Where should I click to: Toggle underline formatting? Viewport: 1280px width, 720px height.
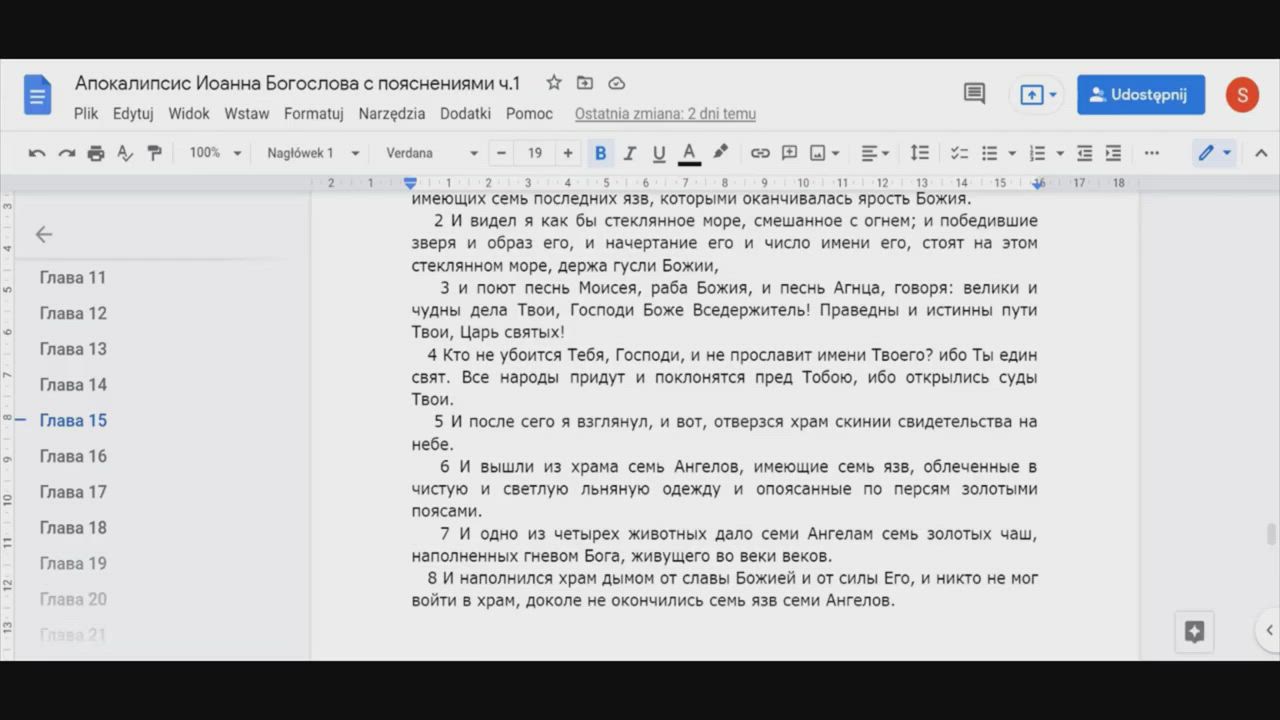coord(659,153)
